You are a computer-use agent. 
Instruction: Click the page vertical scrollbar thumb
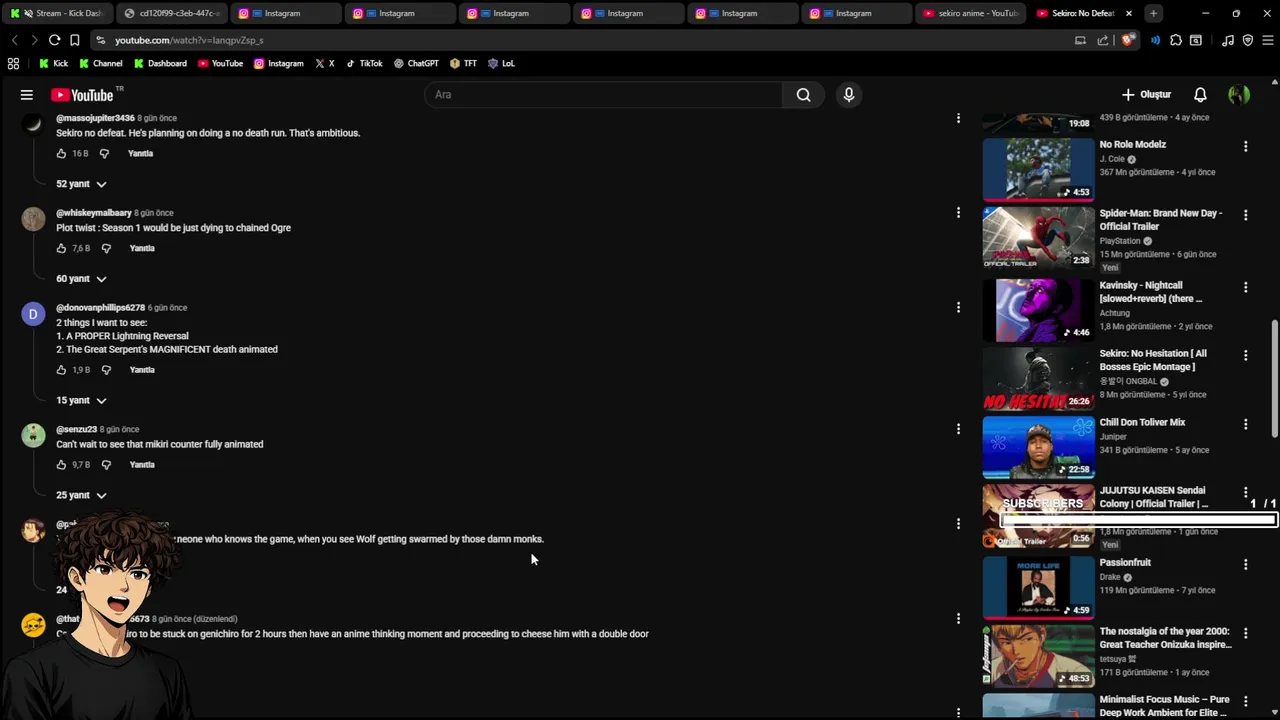(1274, 378)
